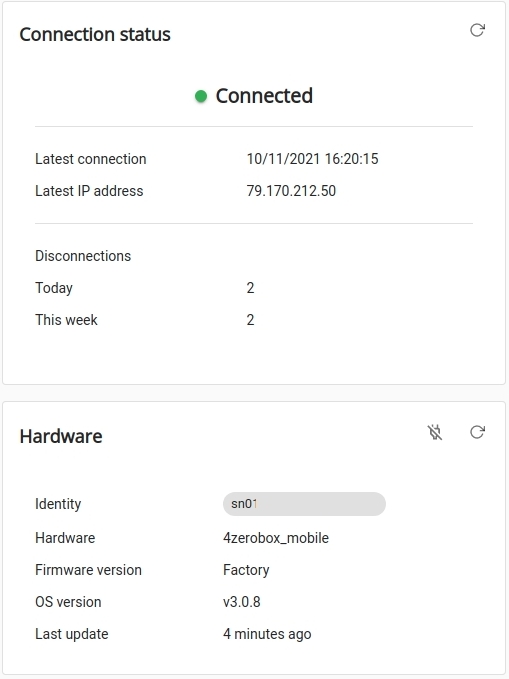Click the unplug device icon in Hardware

point(435,432)
